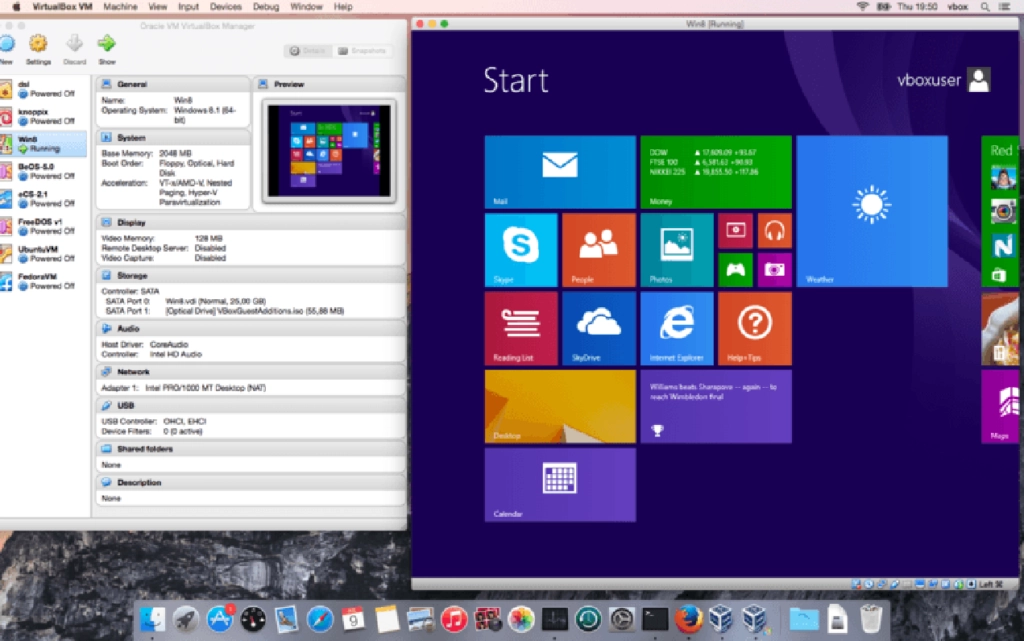1024x641 pixels.
Task: Switch to the Snapshots view button
Action: (363, 50)
